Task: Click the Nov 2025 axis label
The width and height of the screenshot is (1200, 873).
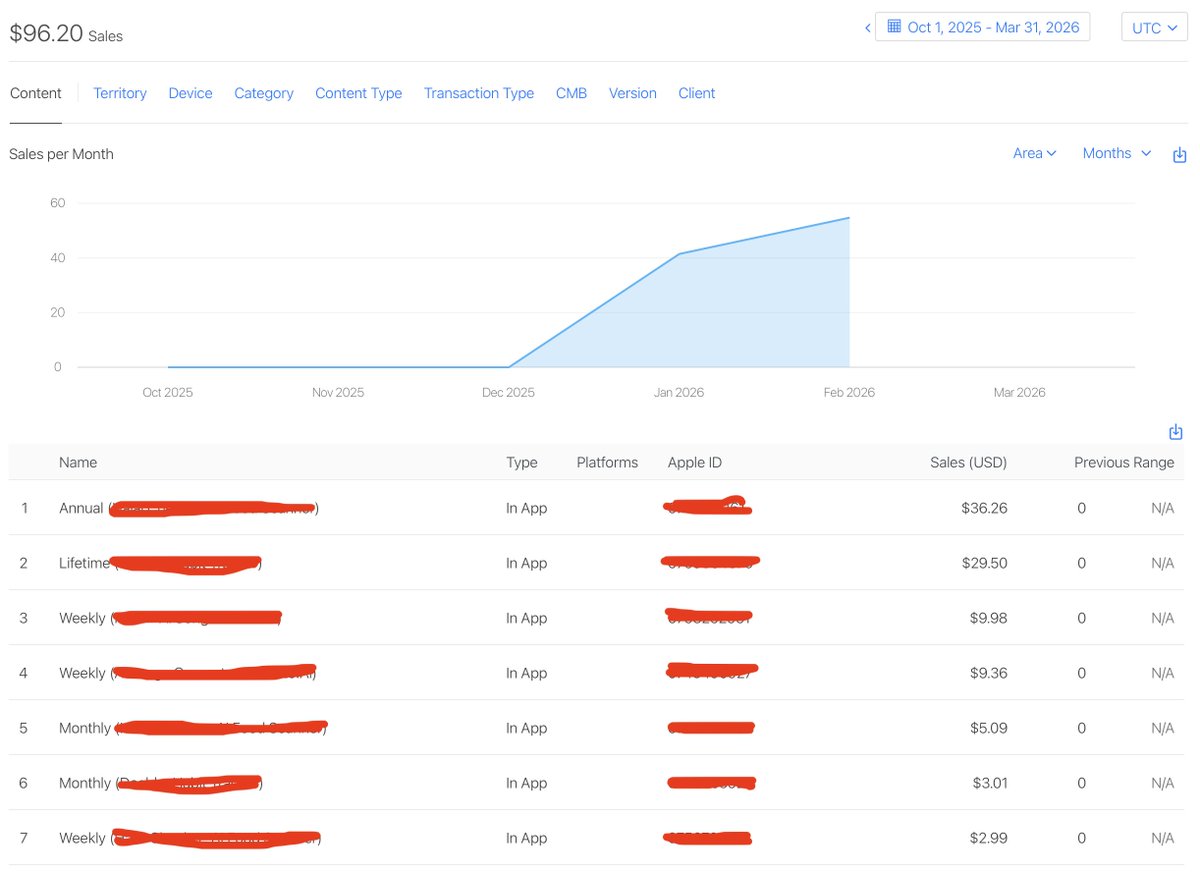Action: [338, 392]
